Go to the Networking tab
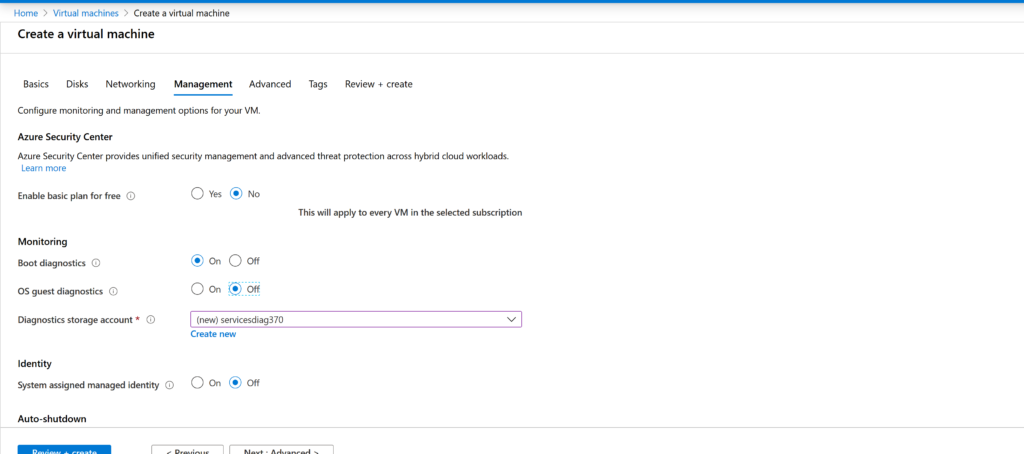 tap(130, 84)
